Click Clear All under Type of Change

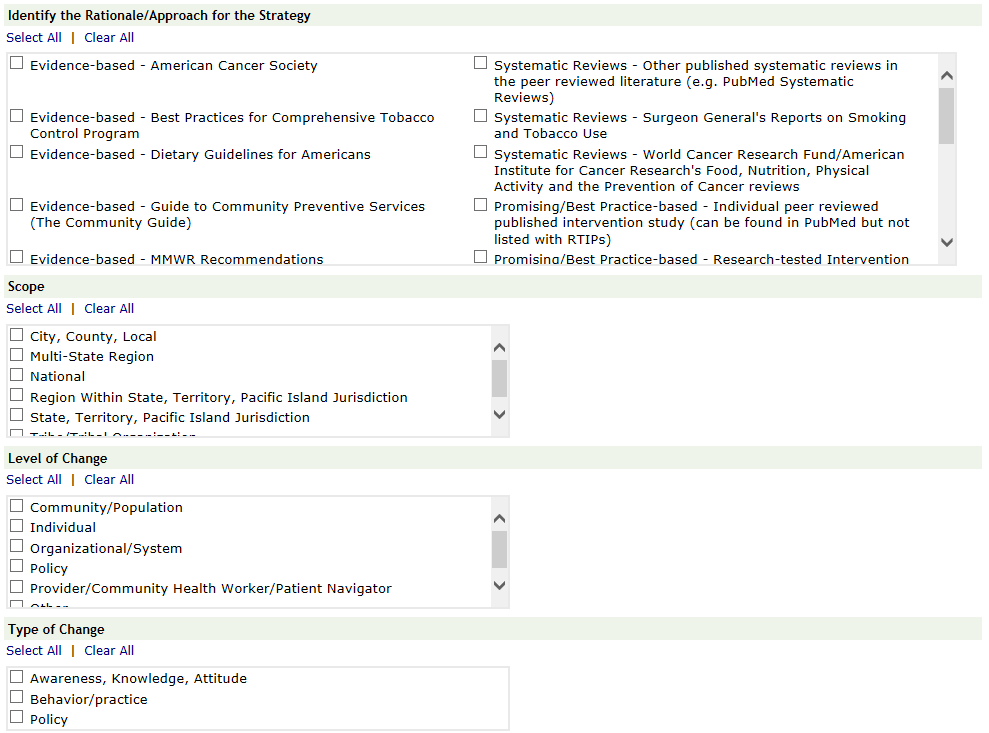click(x=109, y=651)
